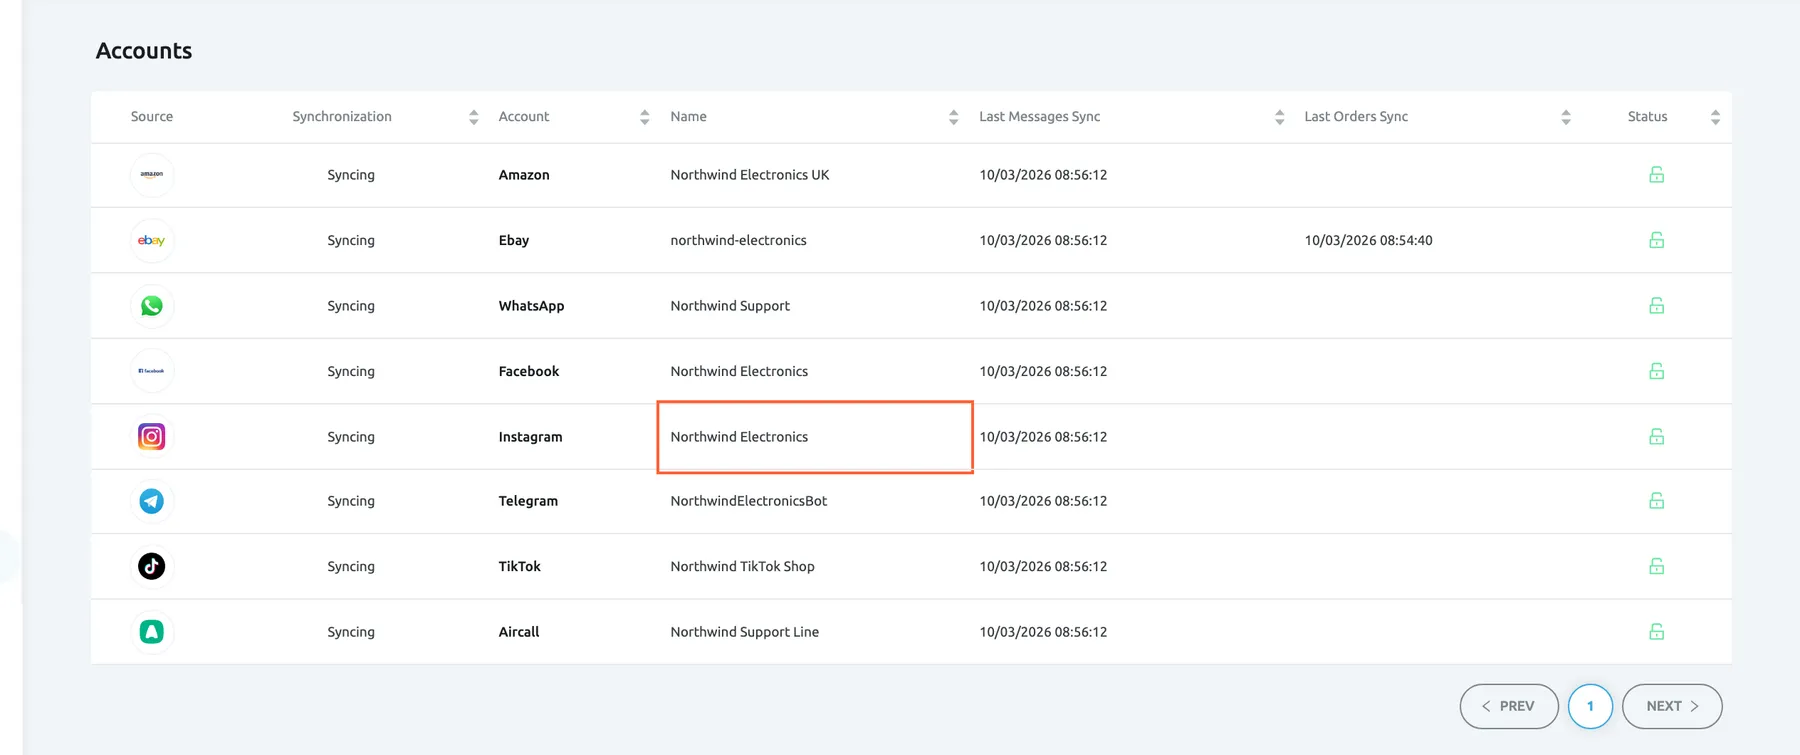Select the 'Northwind Support' name cell
1800x755 pixels.
[730, 306]
